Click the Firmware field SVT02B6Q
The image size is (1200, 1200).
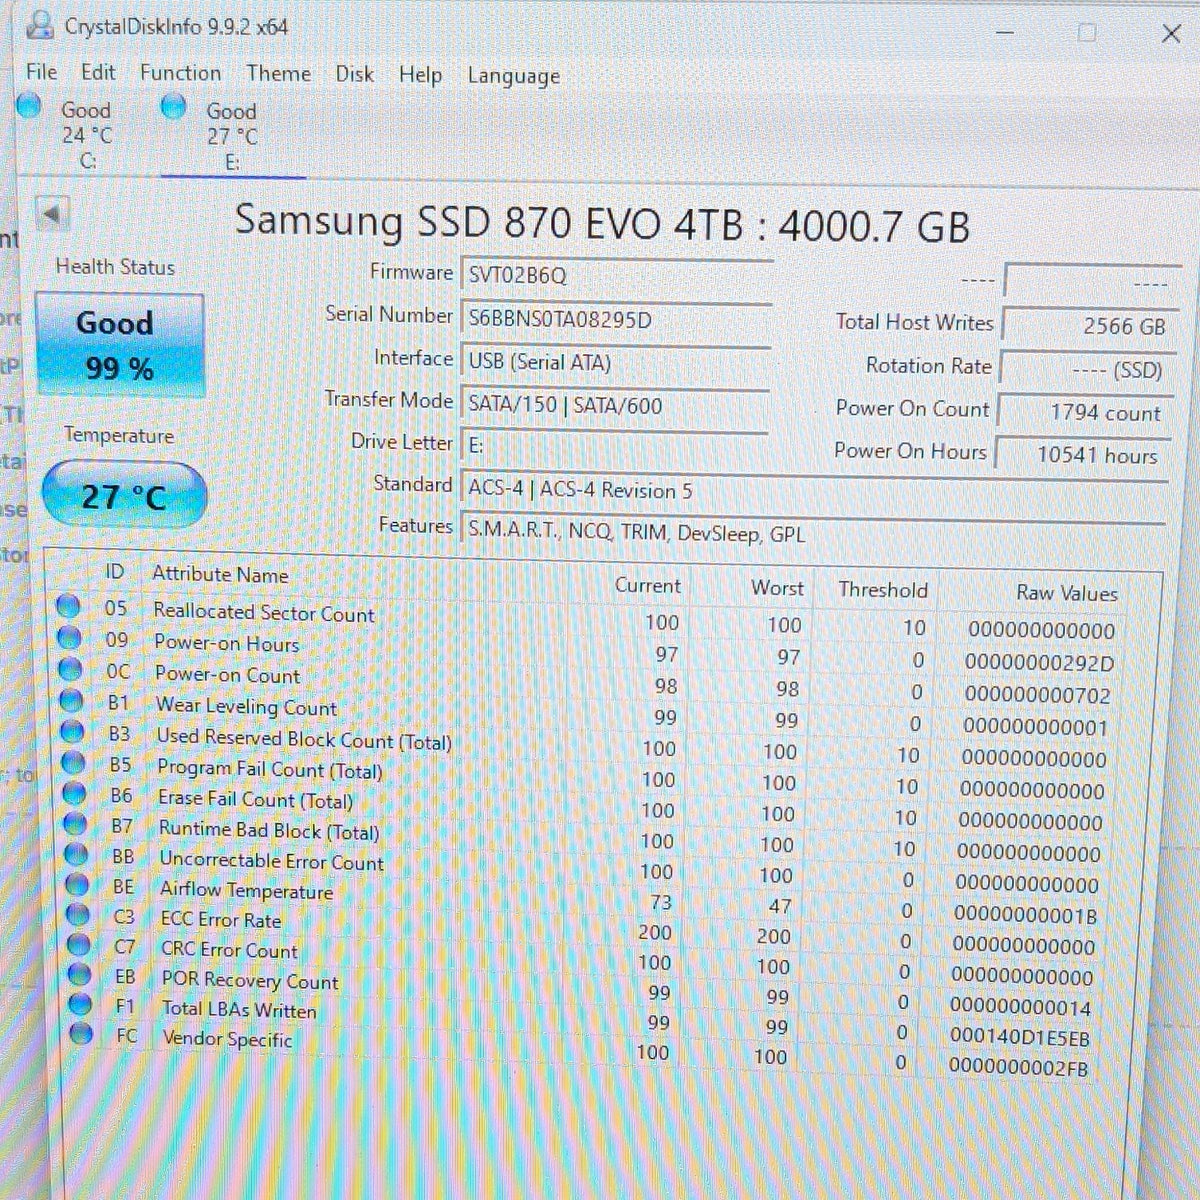(x=615, y=276)
